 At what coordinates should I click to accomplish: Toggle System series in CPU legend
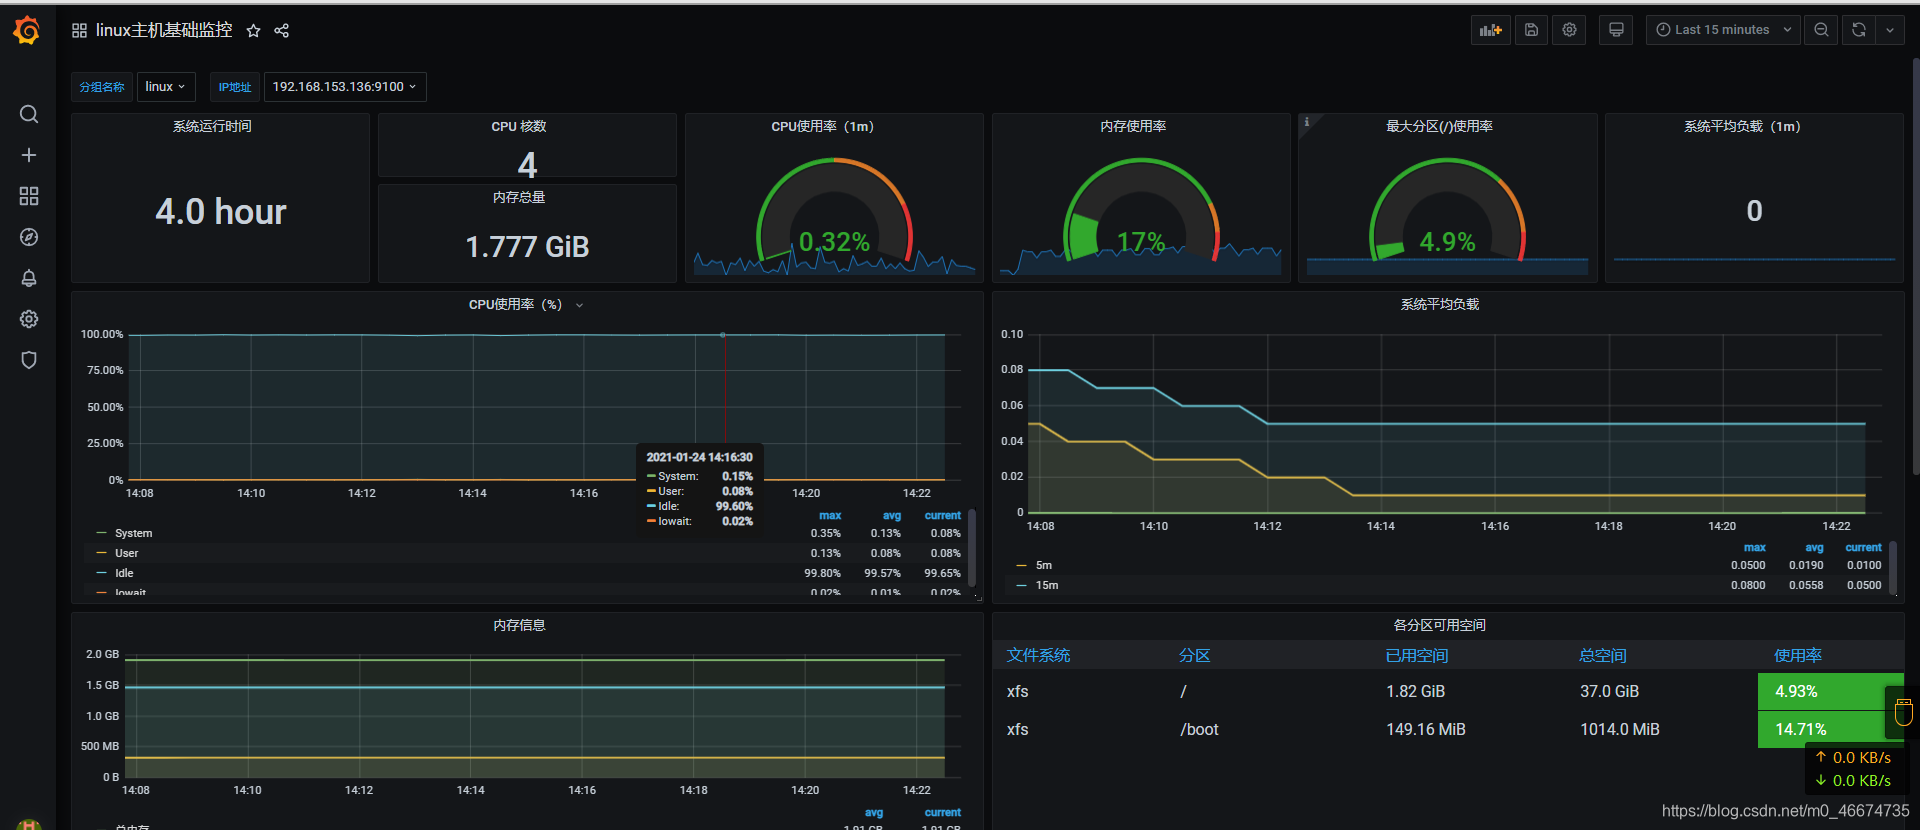[x=133, y=534]
